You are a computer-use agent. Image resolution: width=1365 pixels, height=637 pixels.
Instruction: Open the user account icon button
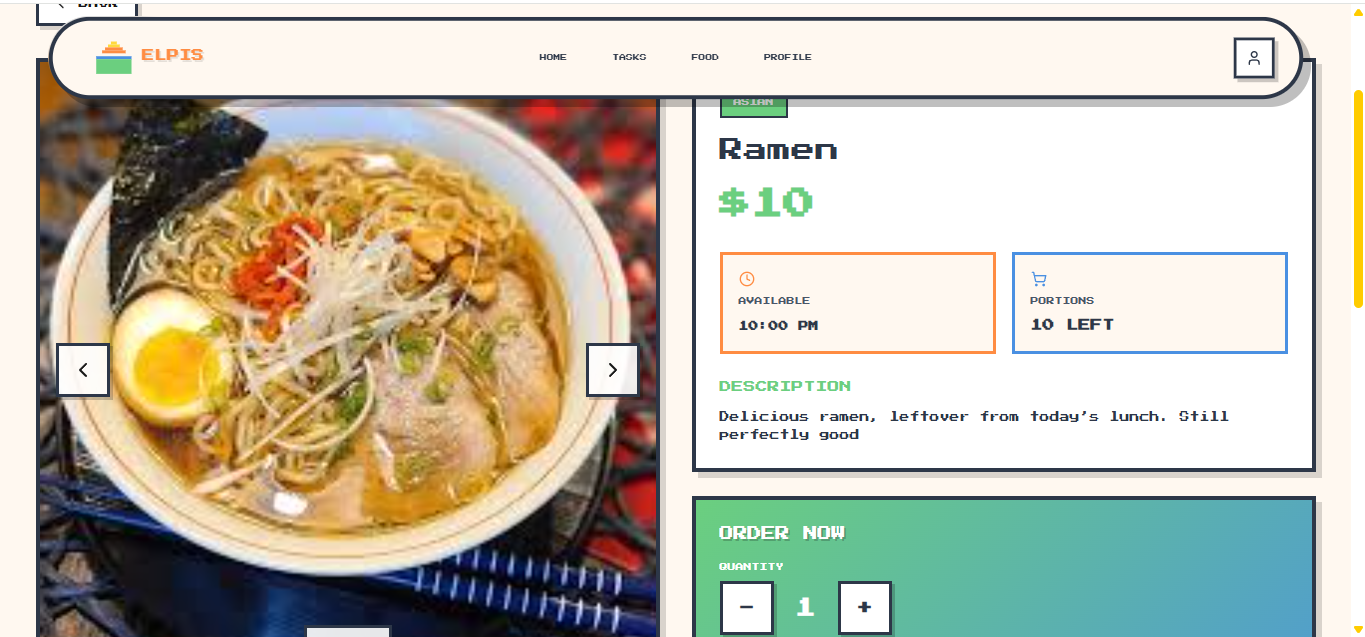(1253, 58)
